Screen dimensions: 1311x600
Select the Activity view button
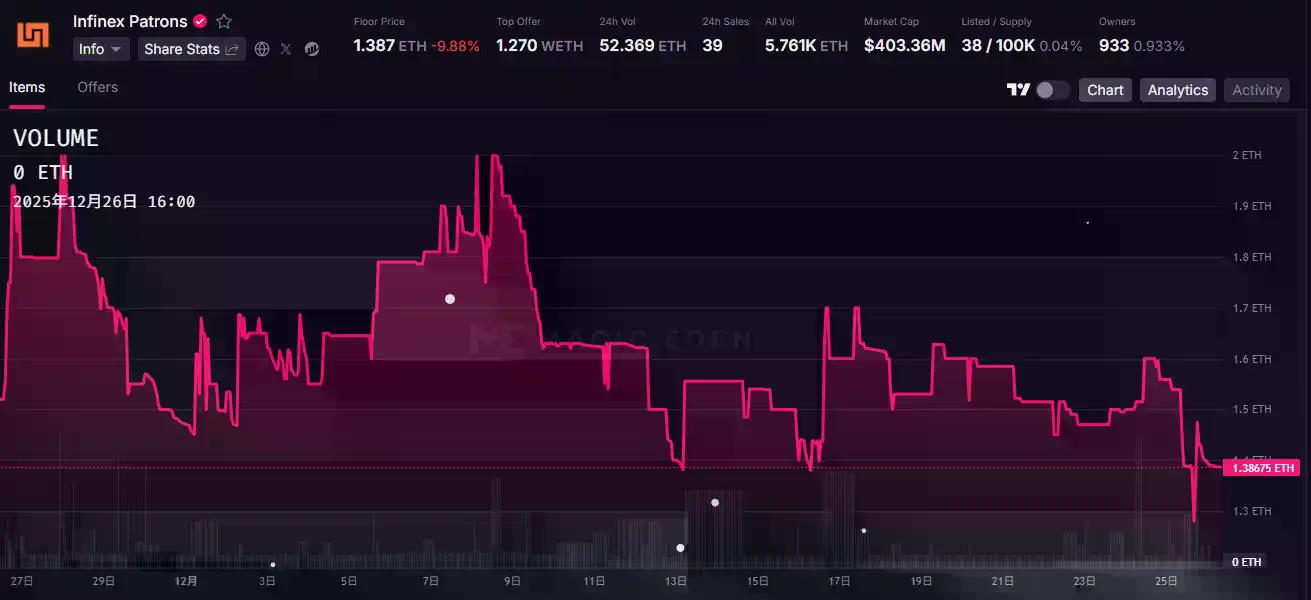pyautogui.click(x=1256, y=90)
